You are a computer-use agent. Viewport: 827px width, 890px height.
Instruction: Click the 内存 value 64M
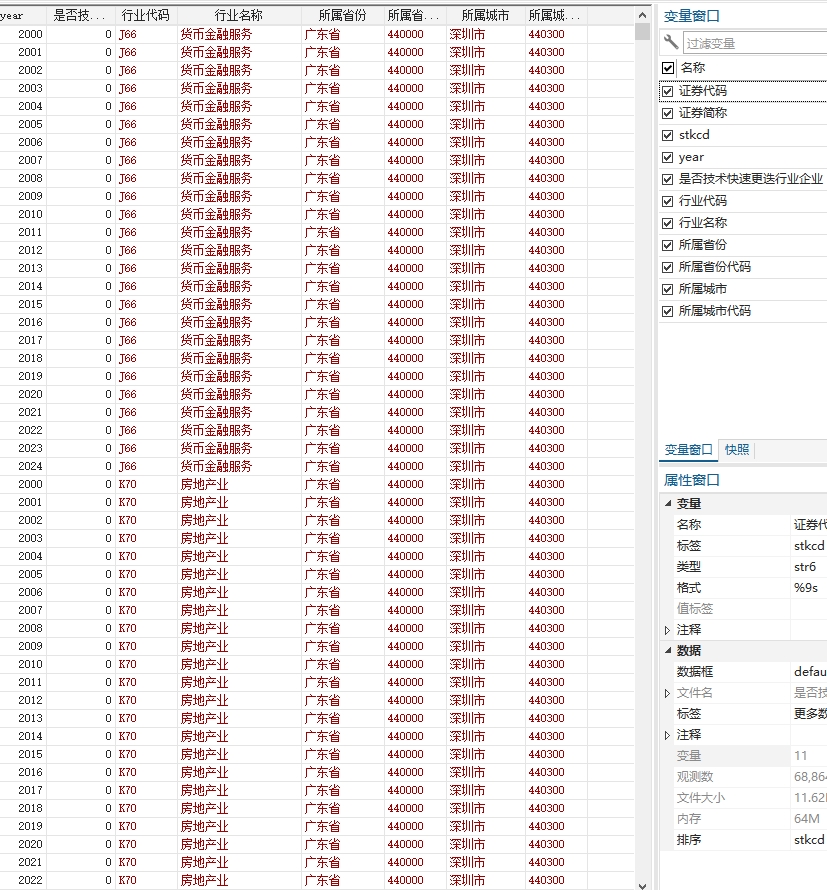coord(807,818)
